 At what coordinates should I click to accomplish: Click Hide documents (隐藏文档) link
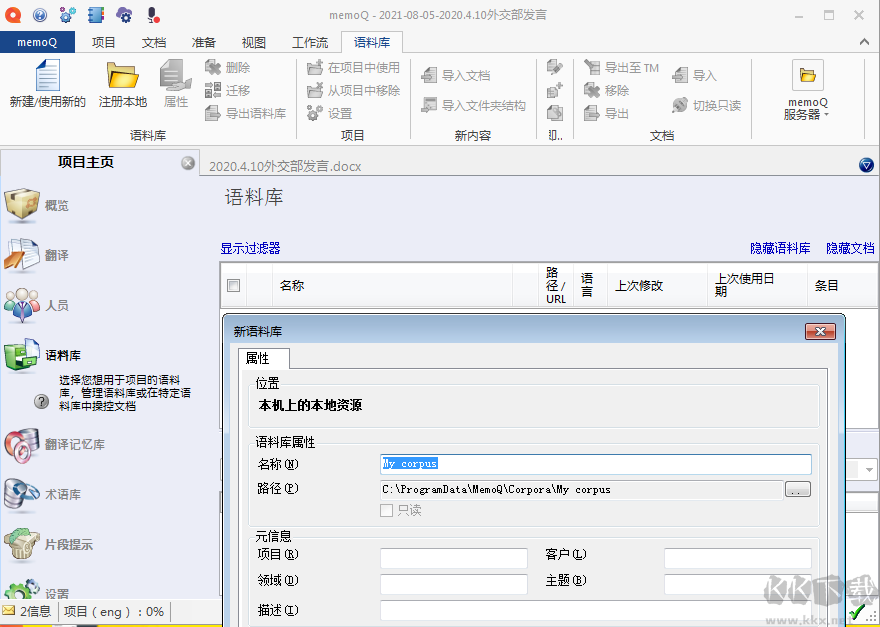850,248
